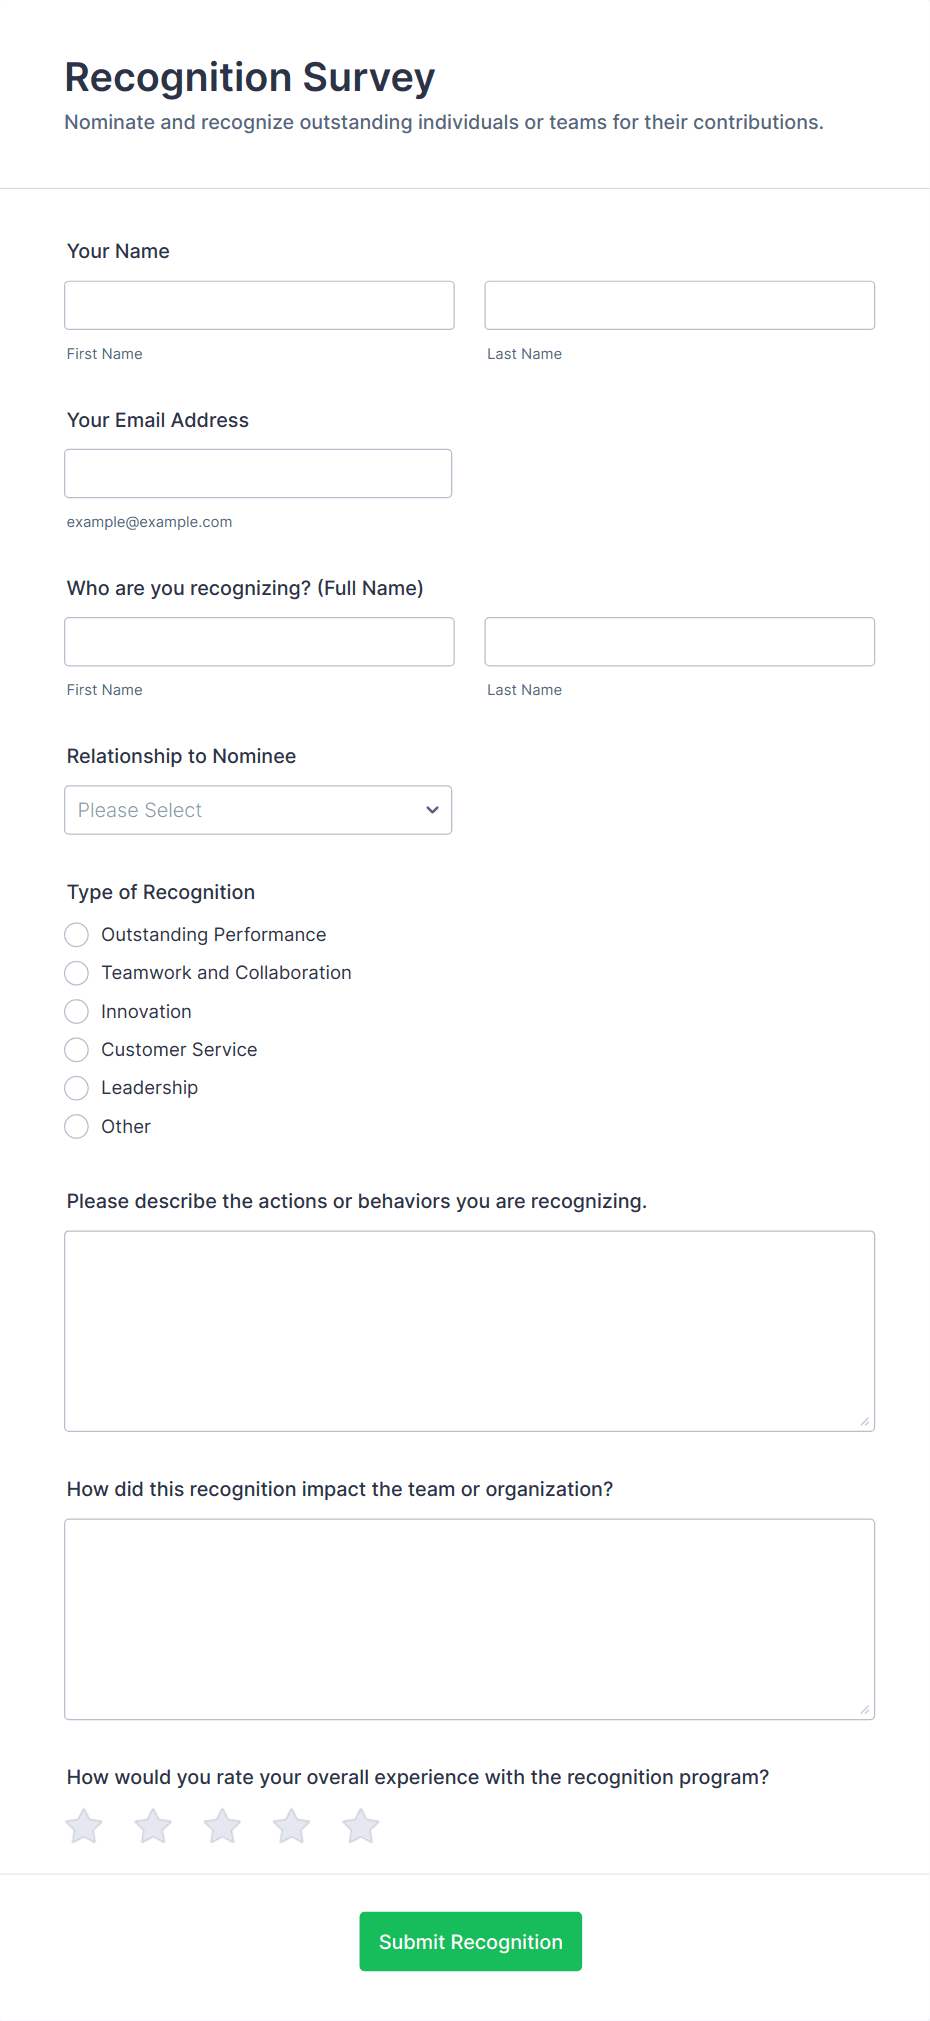The image size is (930, 2021).
Task: Open the Relationship to Nominee dropdown
Action: point(258,809)
